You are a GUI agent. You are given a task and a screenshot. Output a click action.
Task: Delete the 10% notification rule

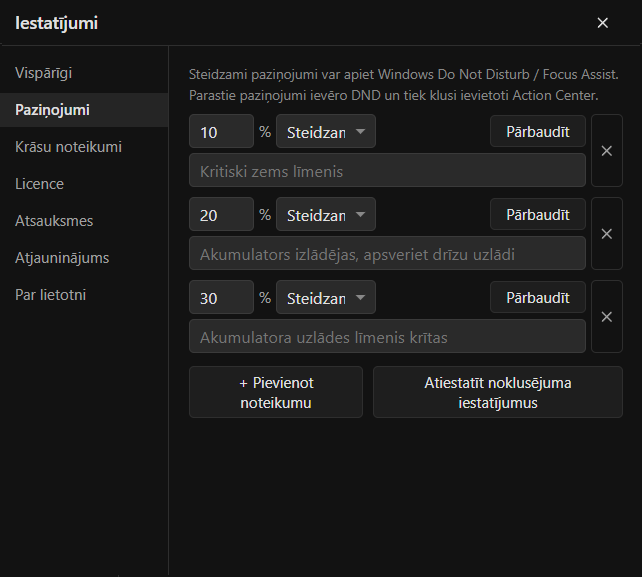tap(607, 151)
